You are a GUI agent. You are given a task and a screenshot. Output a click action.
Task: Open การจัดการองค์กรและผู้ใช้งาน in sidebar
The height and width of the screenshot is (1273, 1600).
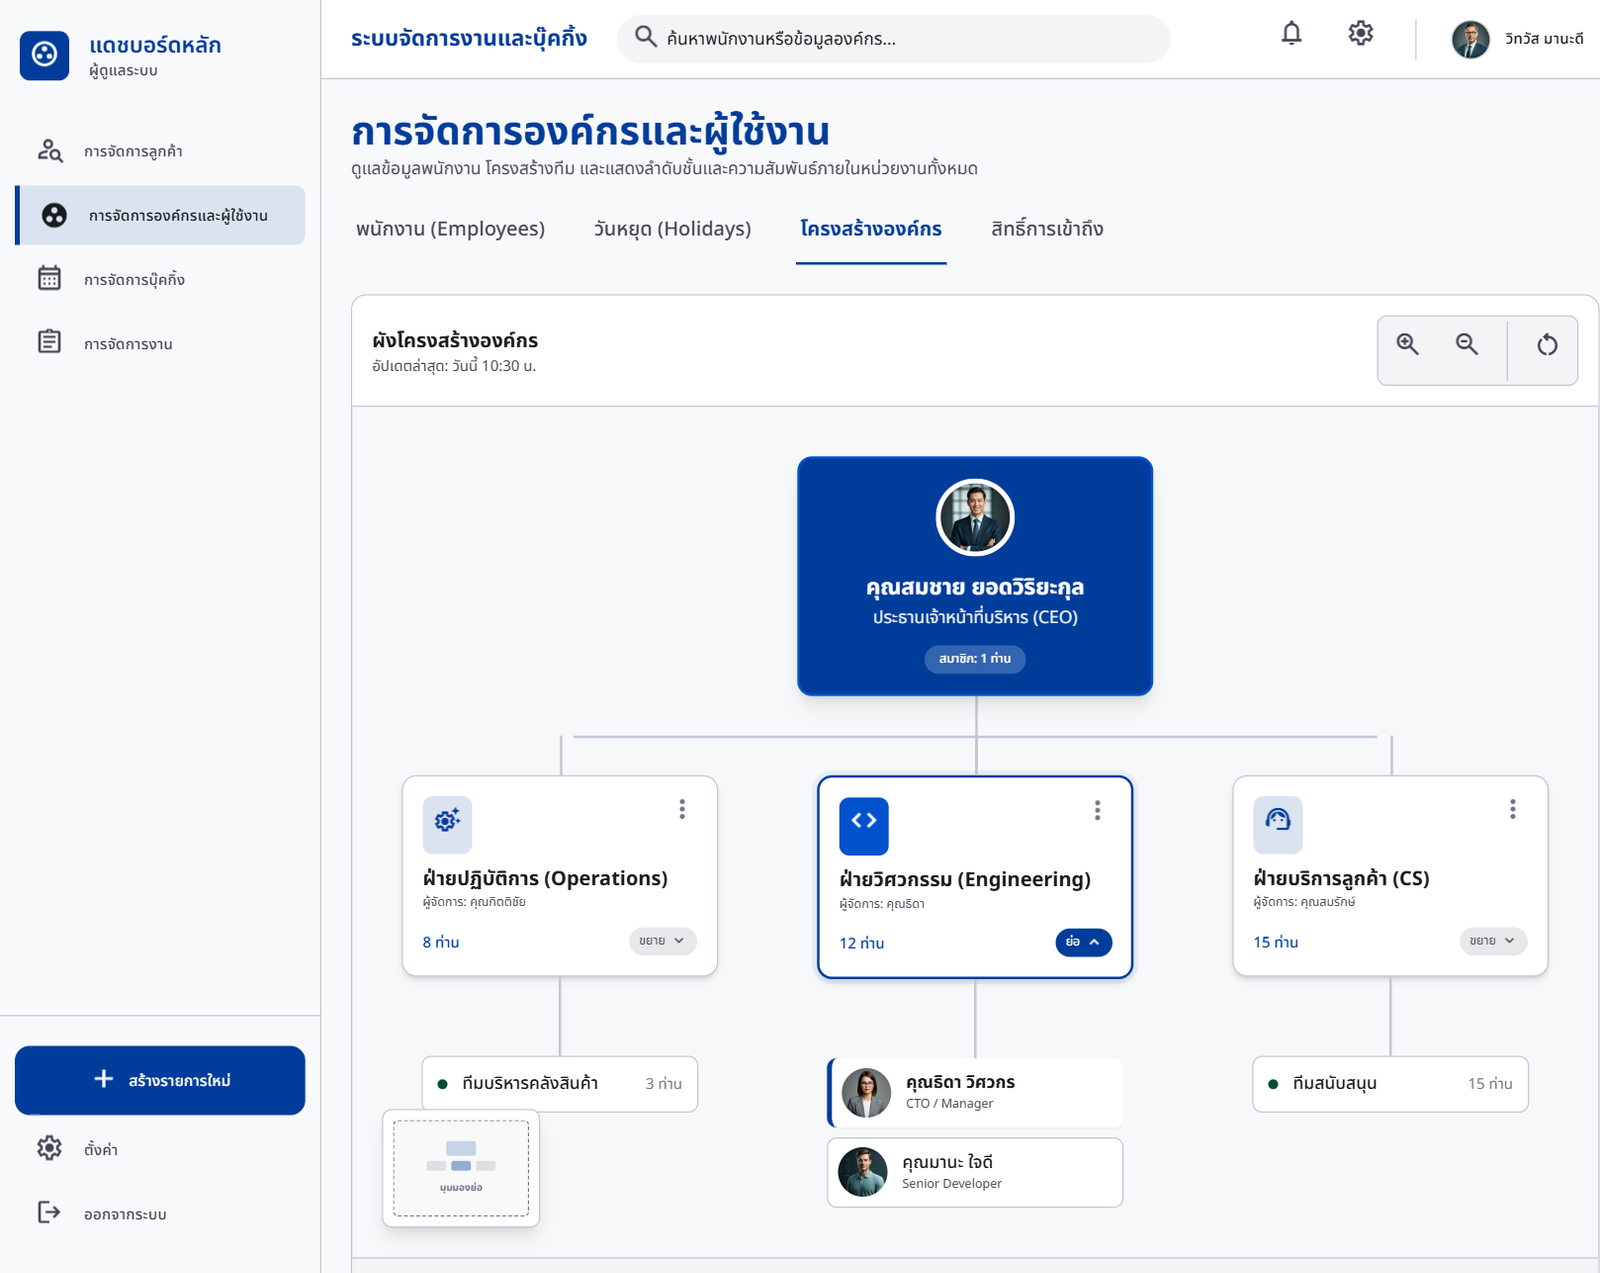(160, 215)
